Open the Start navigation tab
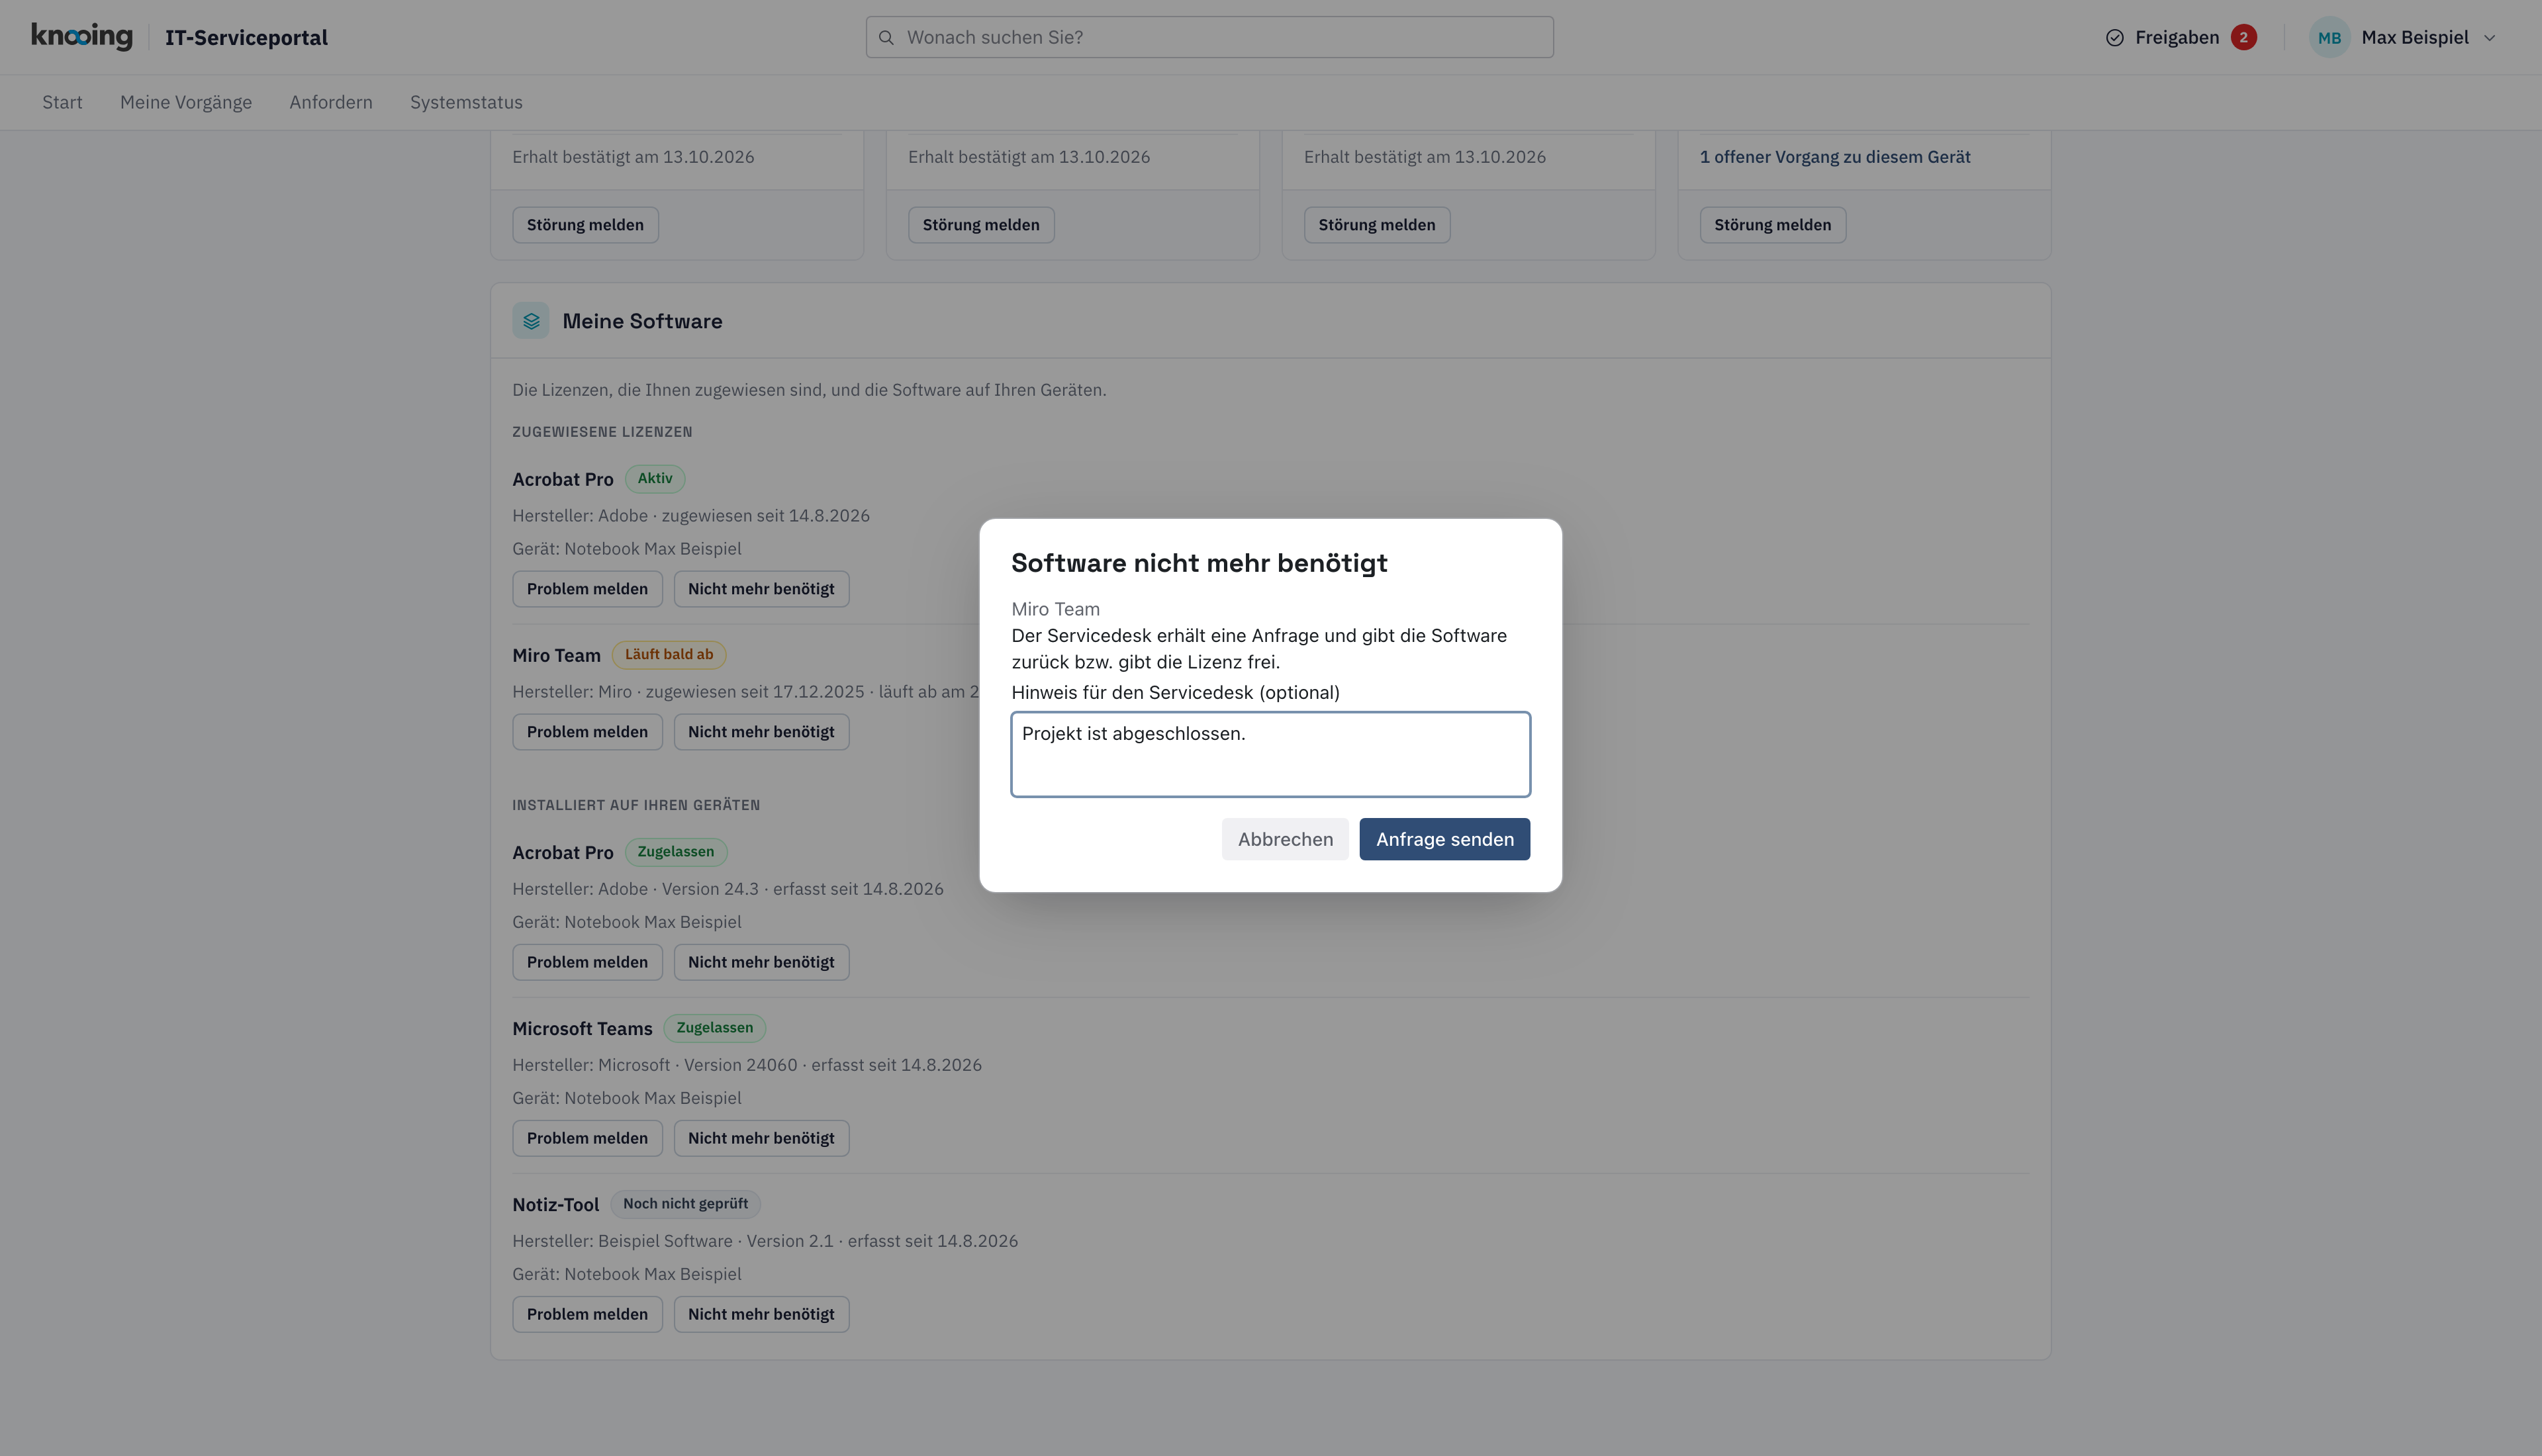 click(x=62, y=102)
